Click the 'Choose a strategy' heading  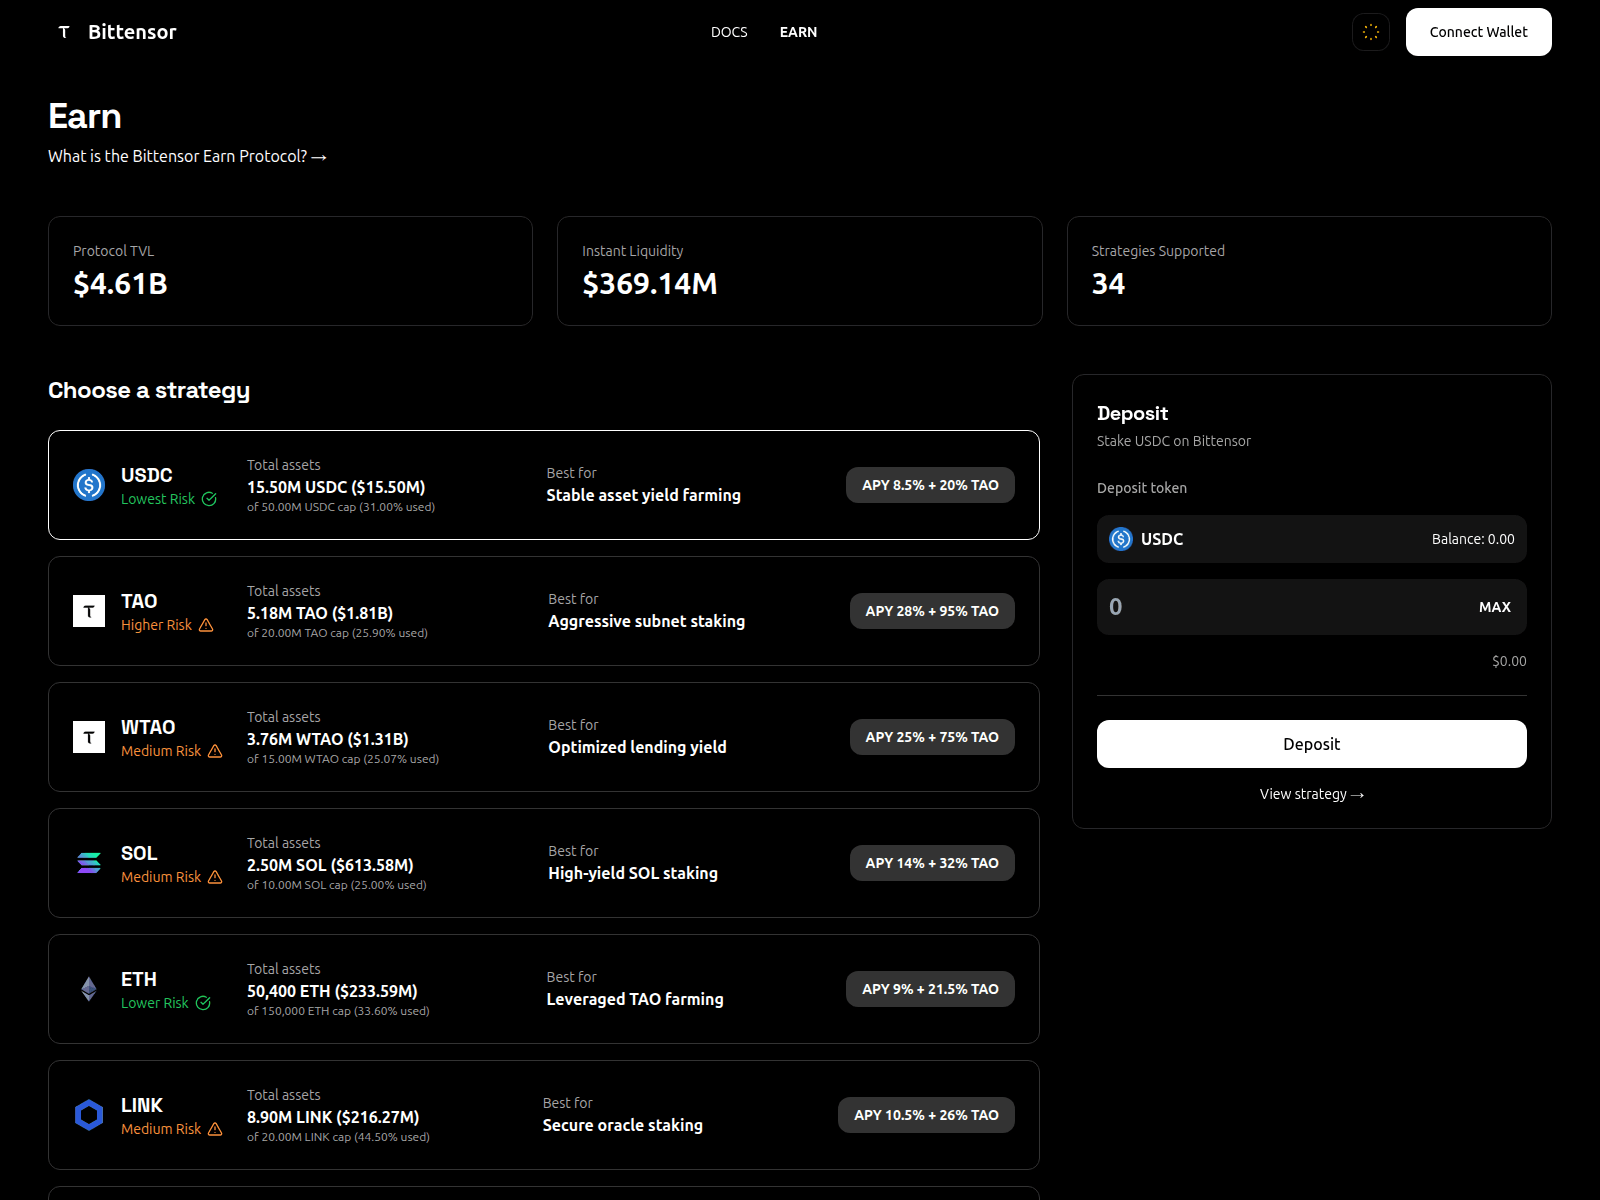(149, 391)
